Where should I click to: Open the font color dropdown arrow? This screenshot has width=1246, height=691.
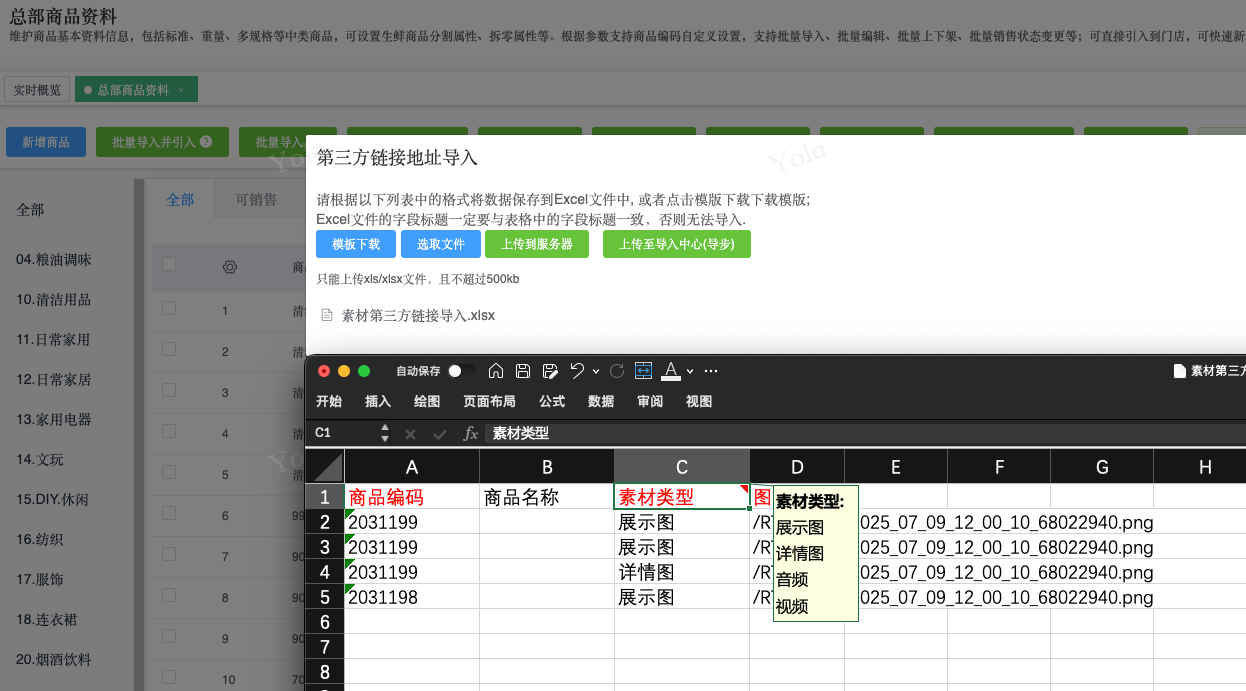(x=690, y=372)
